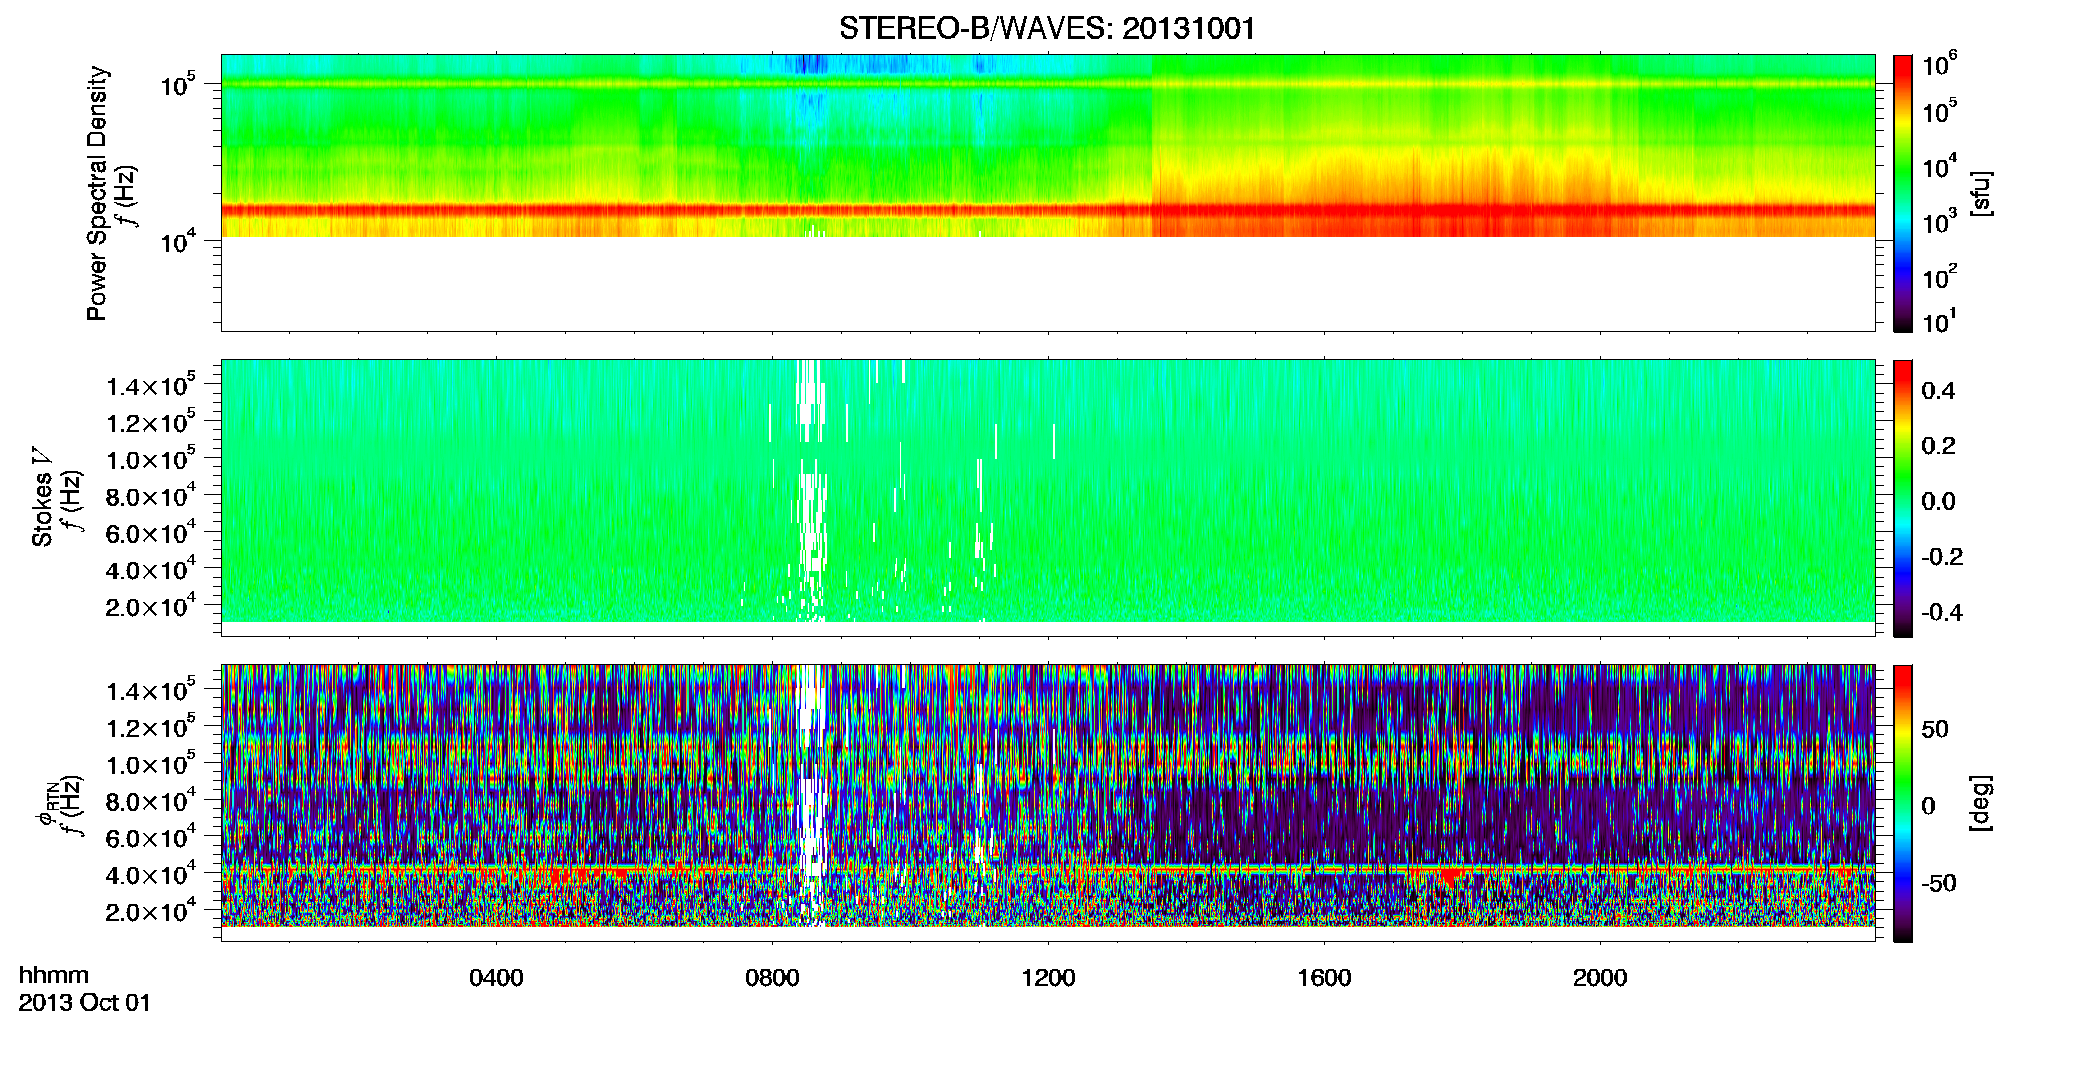The image size is (2096, 1080).
Task: Click the white data gap in the Stokes V panel
Action: (811, 490)
